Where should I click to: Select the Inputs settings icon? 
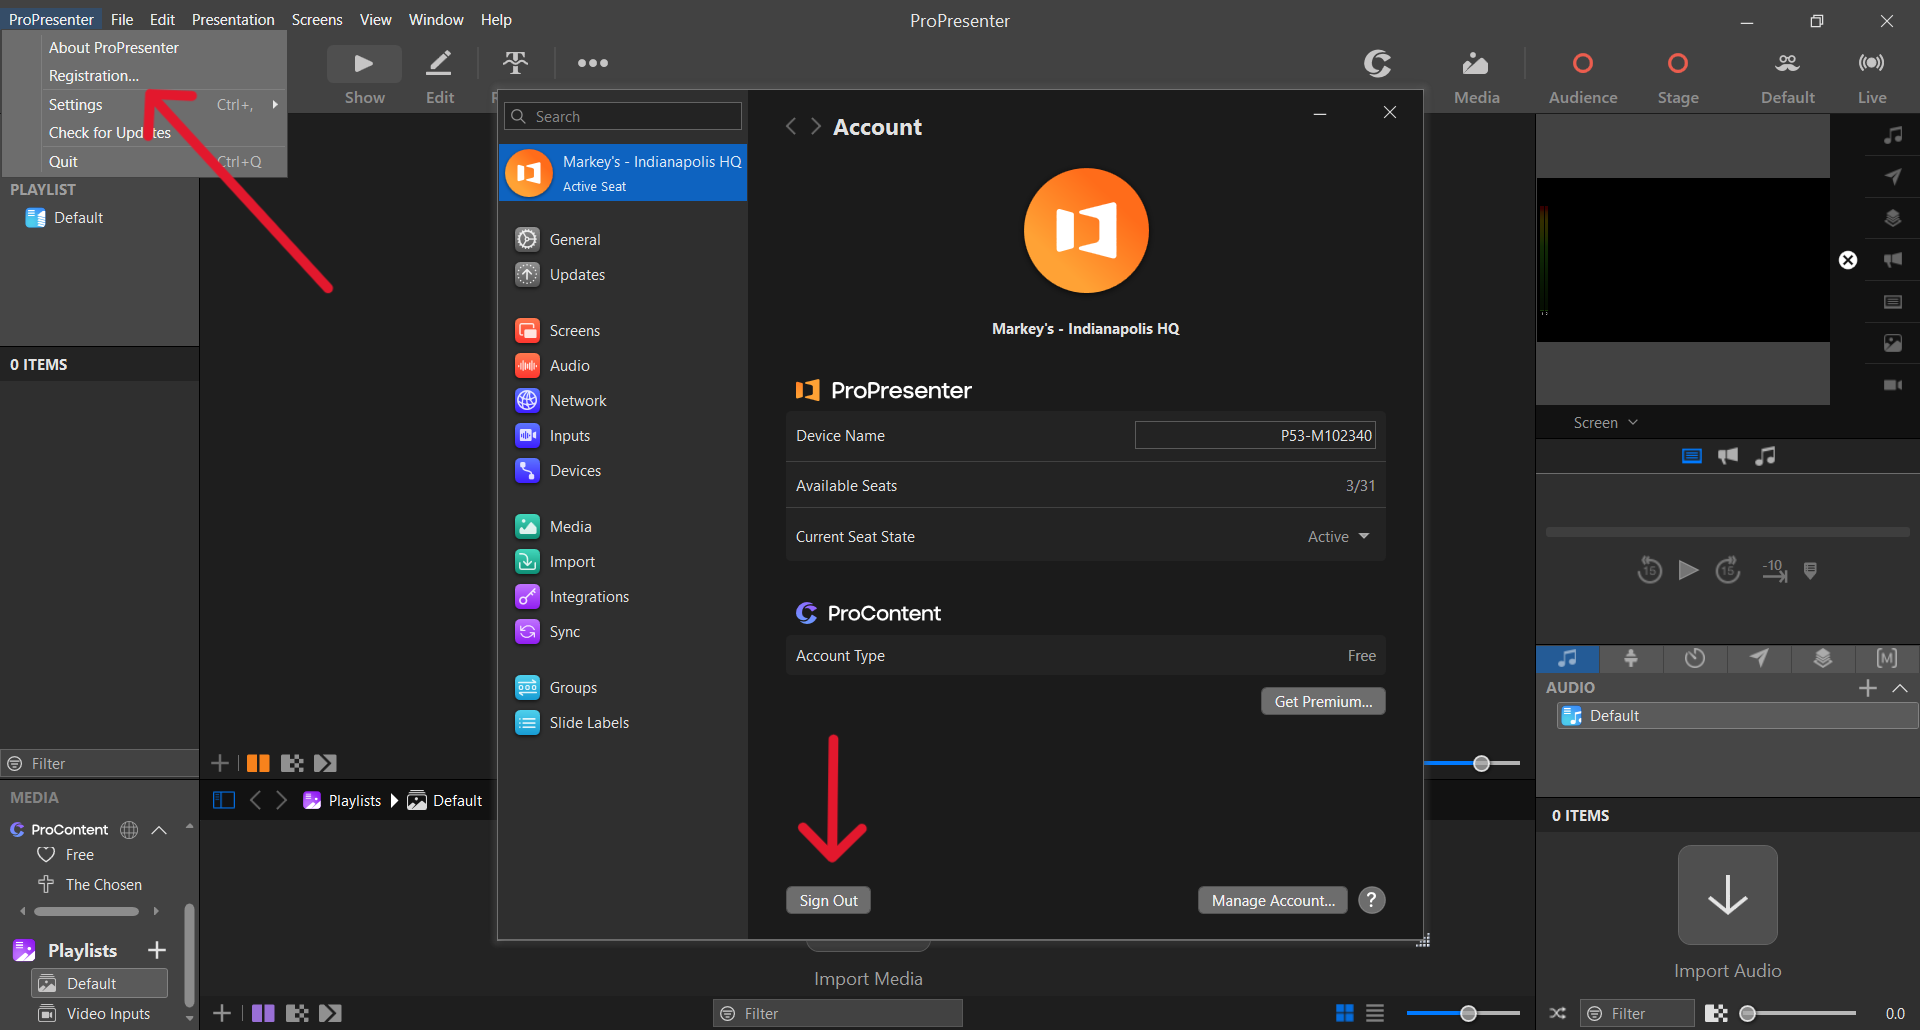pyautogui.click(x=527, y=436)
